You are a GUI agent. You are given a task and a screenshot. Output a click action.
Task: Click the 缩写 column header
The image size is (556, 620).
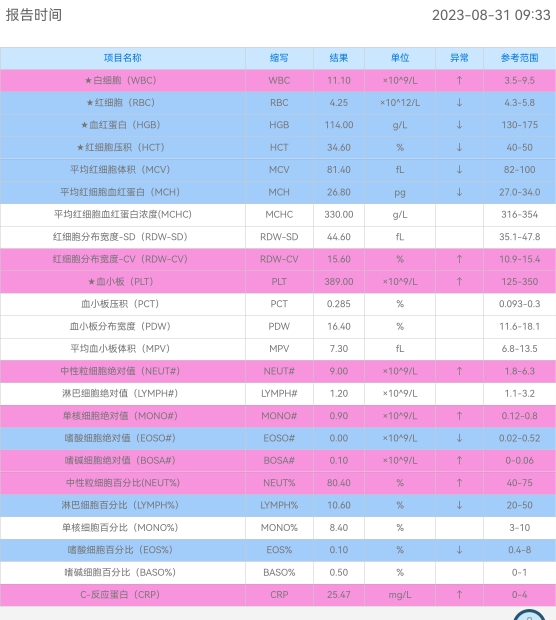tap(279, 58)
